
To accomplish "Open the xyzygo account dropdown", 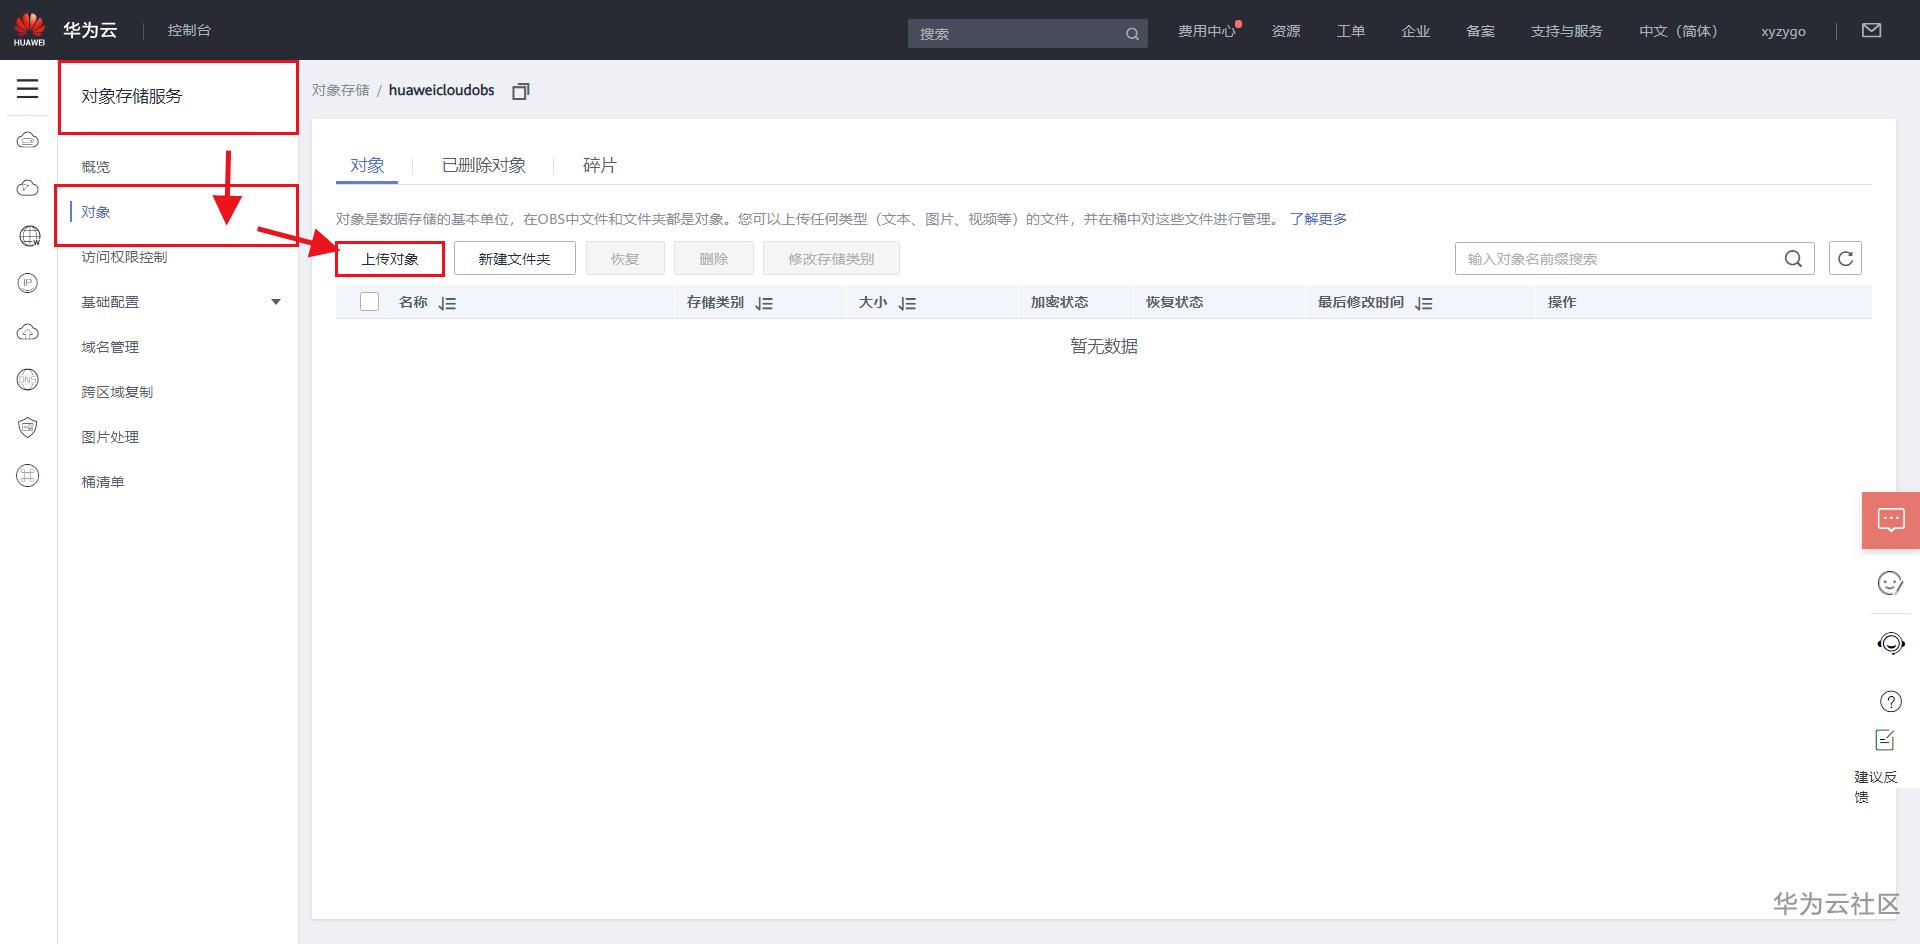I will point(1783,31).
